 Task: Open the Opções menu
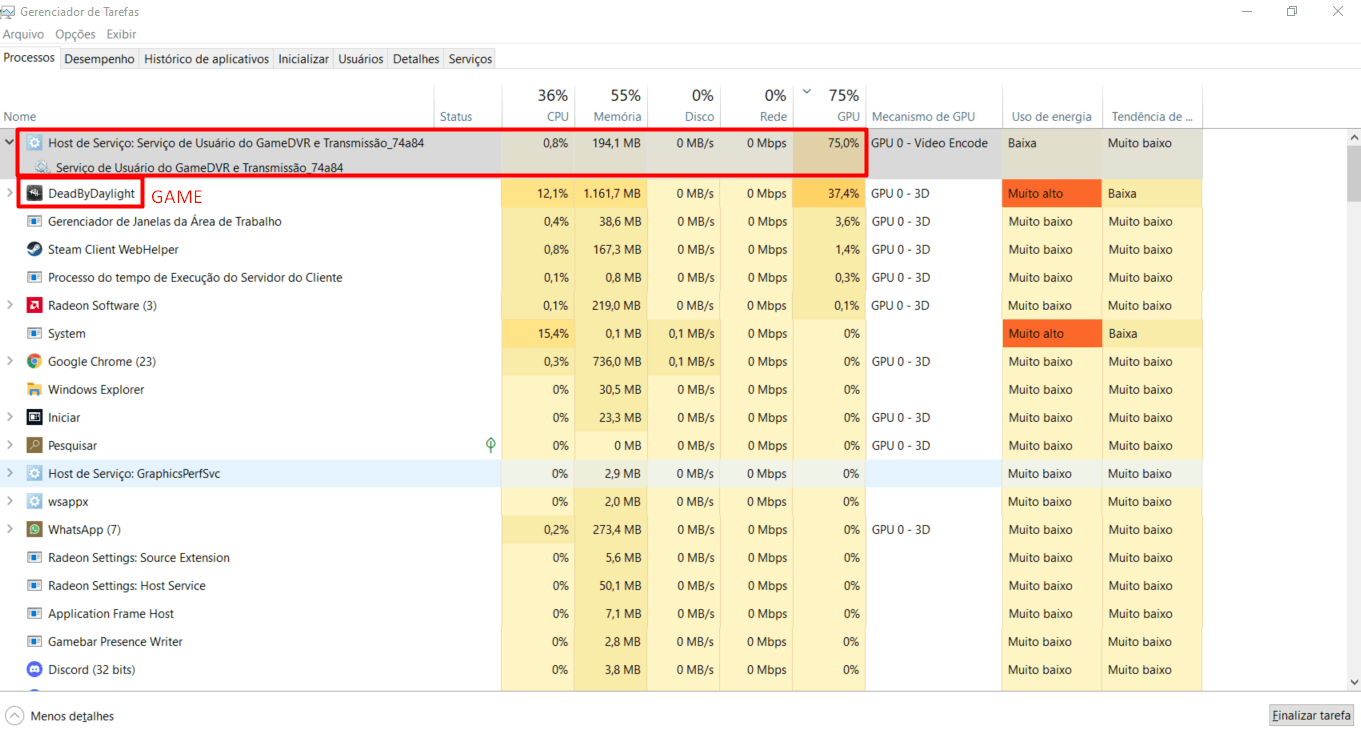click(75, 34)
